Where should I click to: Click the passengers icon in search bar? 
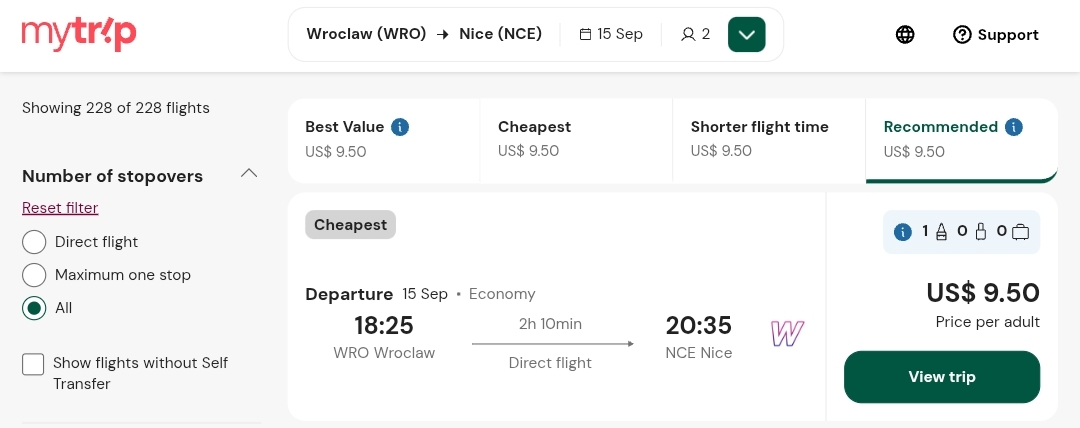tap(687, 34)
